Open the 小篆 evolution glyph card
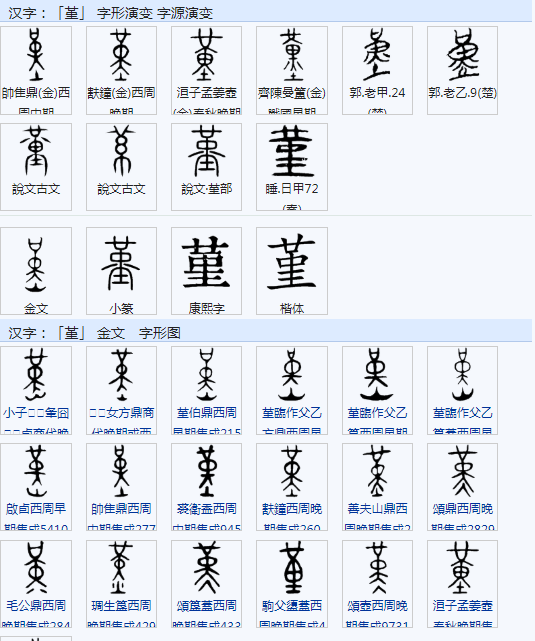Screen dimensions: 535x641 pos(121,271)
